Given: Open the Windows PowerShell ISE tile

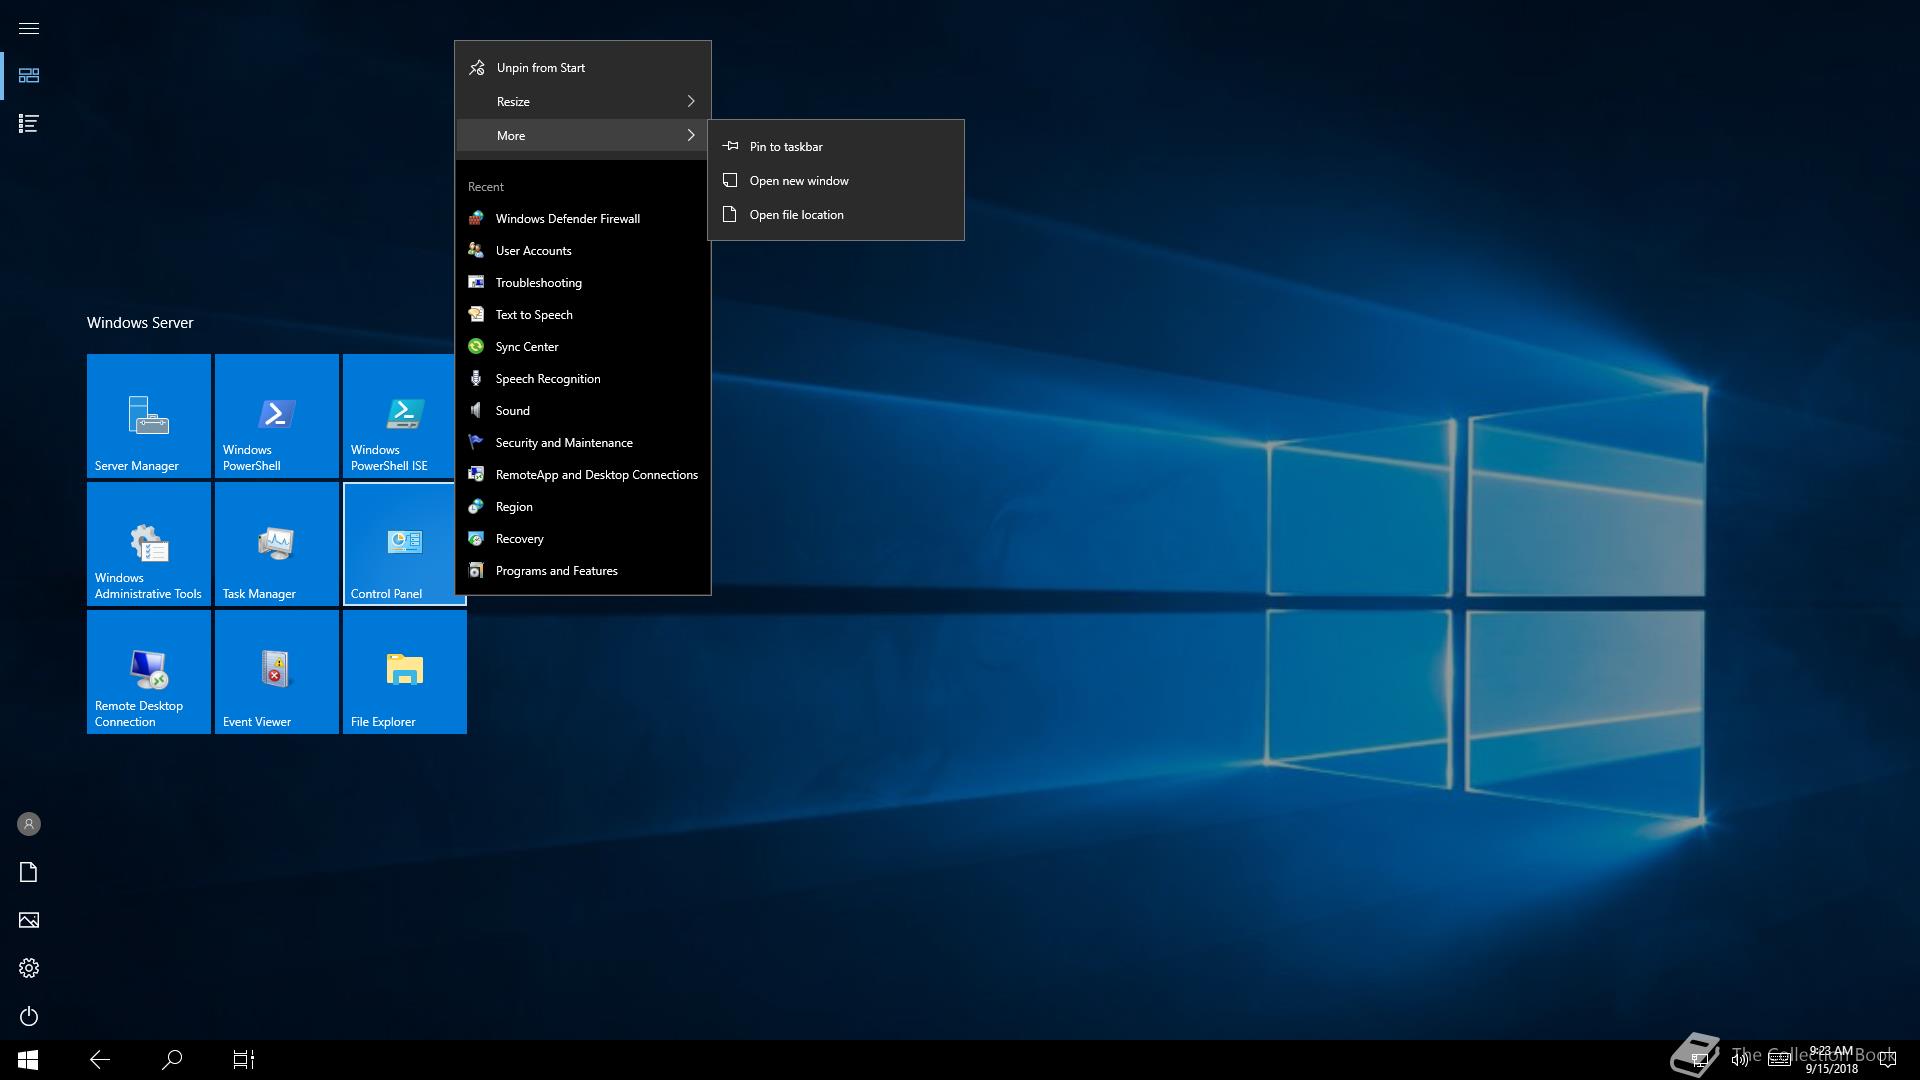Looking at the screenshot, I should pos(399,416).
